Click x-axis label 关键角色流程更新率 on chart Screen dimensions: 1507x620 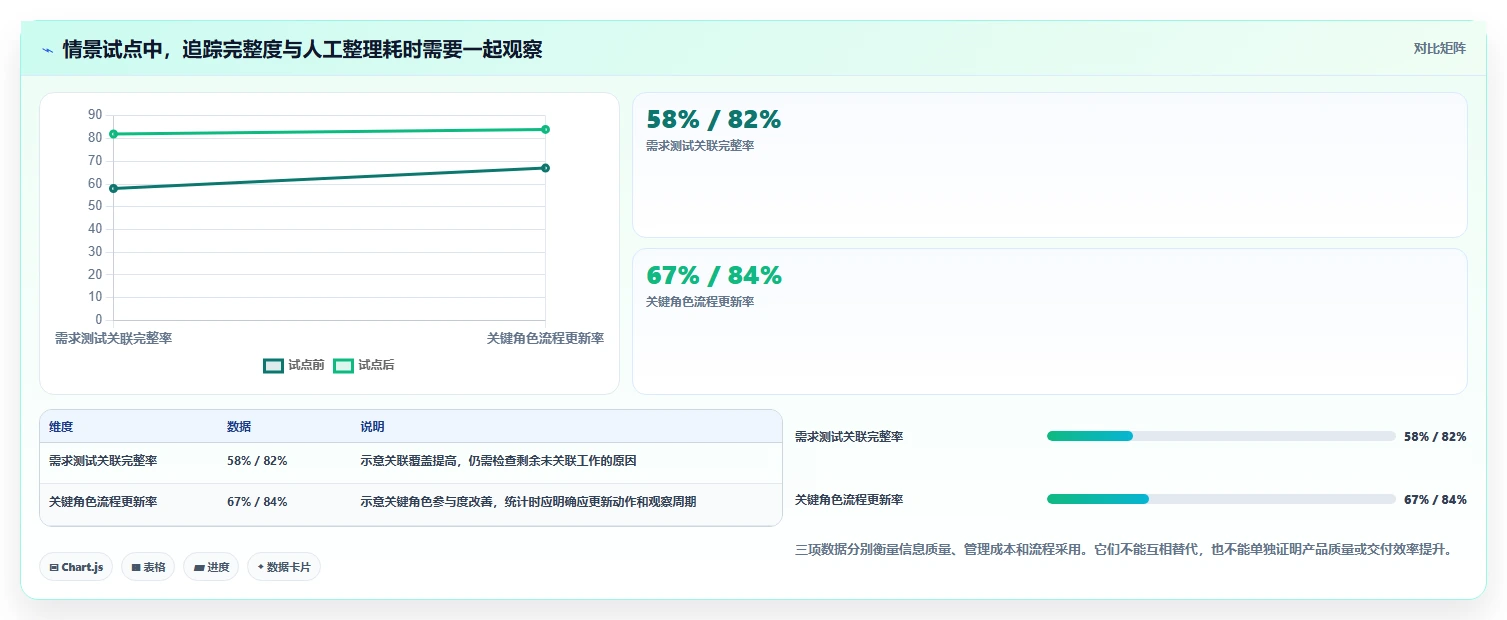coord(545,339)
